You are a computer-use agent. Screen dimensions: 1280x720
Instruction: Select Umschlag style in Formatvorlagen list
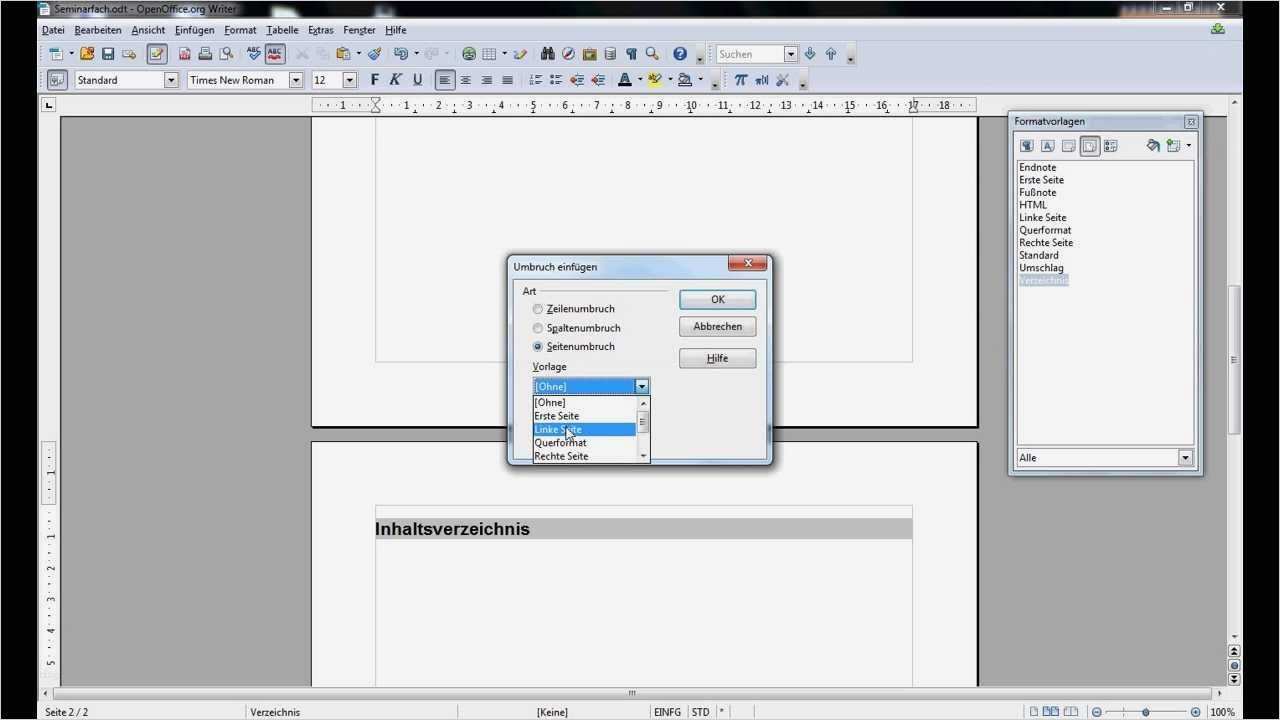tap(1041, 268)
